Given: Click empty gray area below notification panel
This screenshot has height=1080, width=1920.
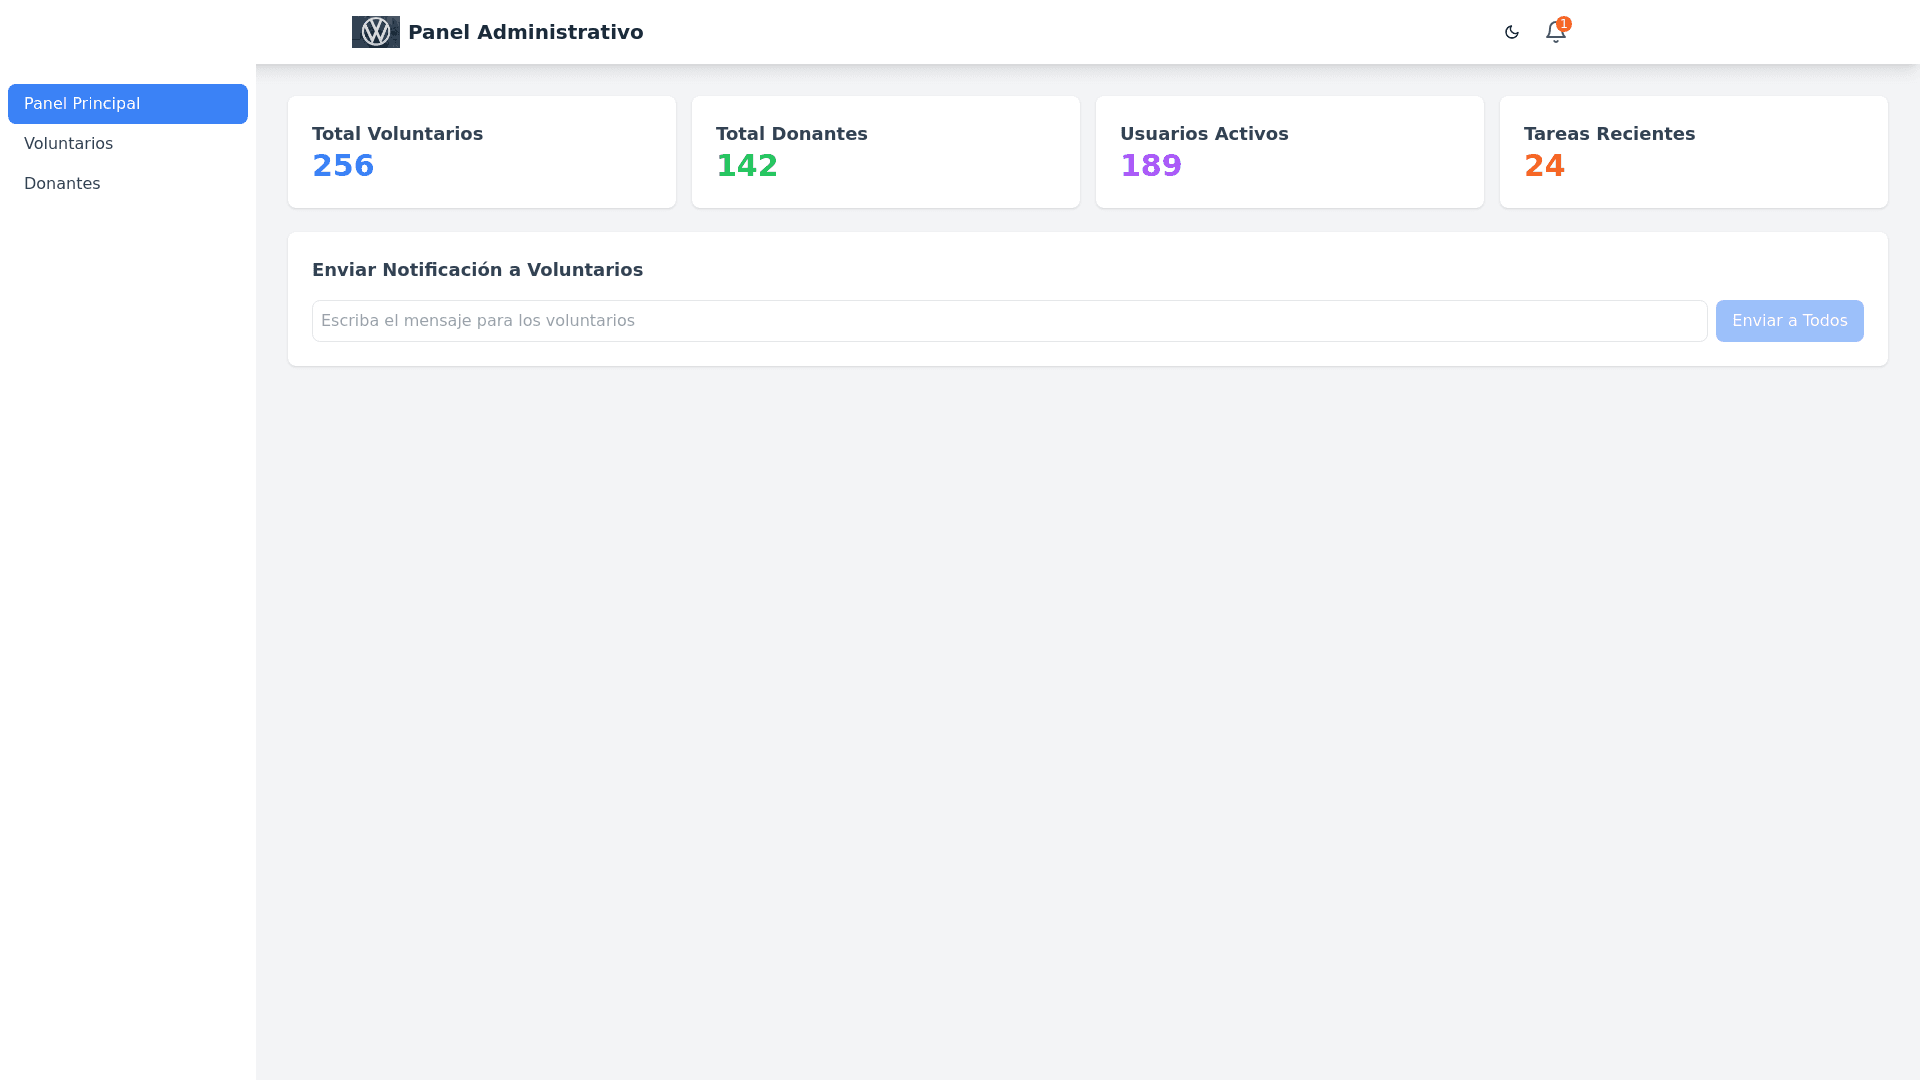Looking at the screenshot, I should (1087, 700).
